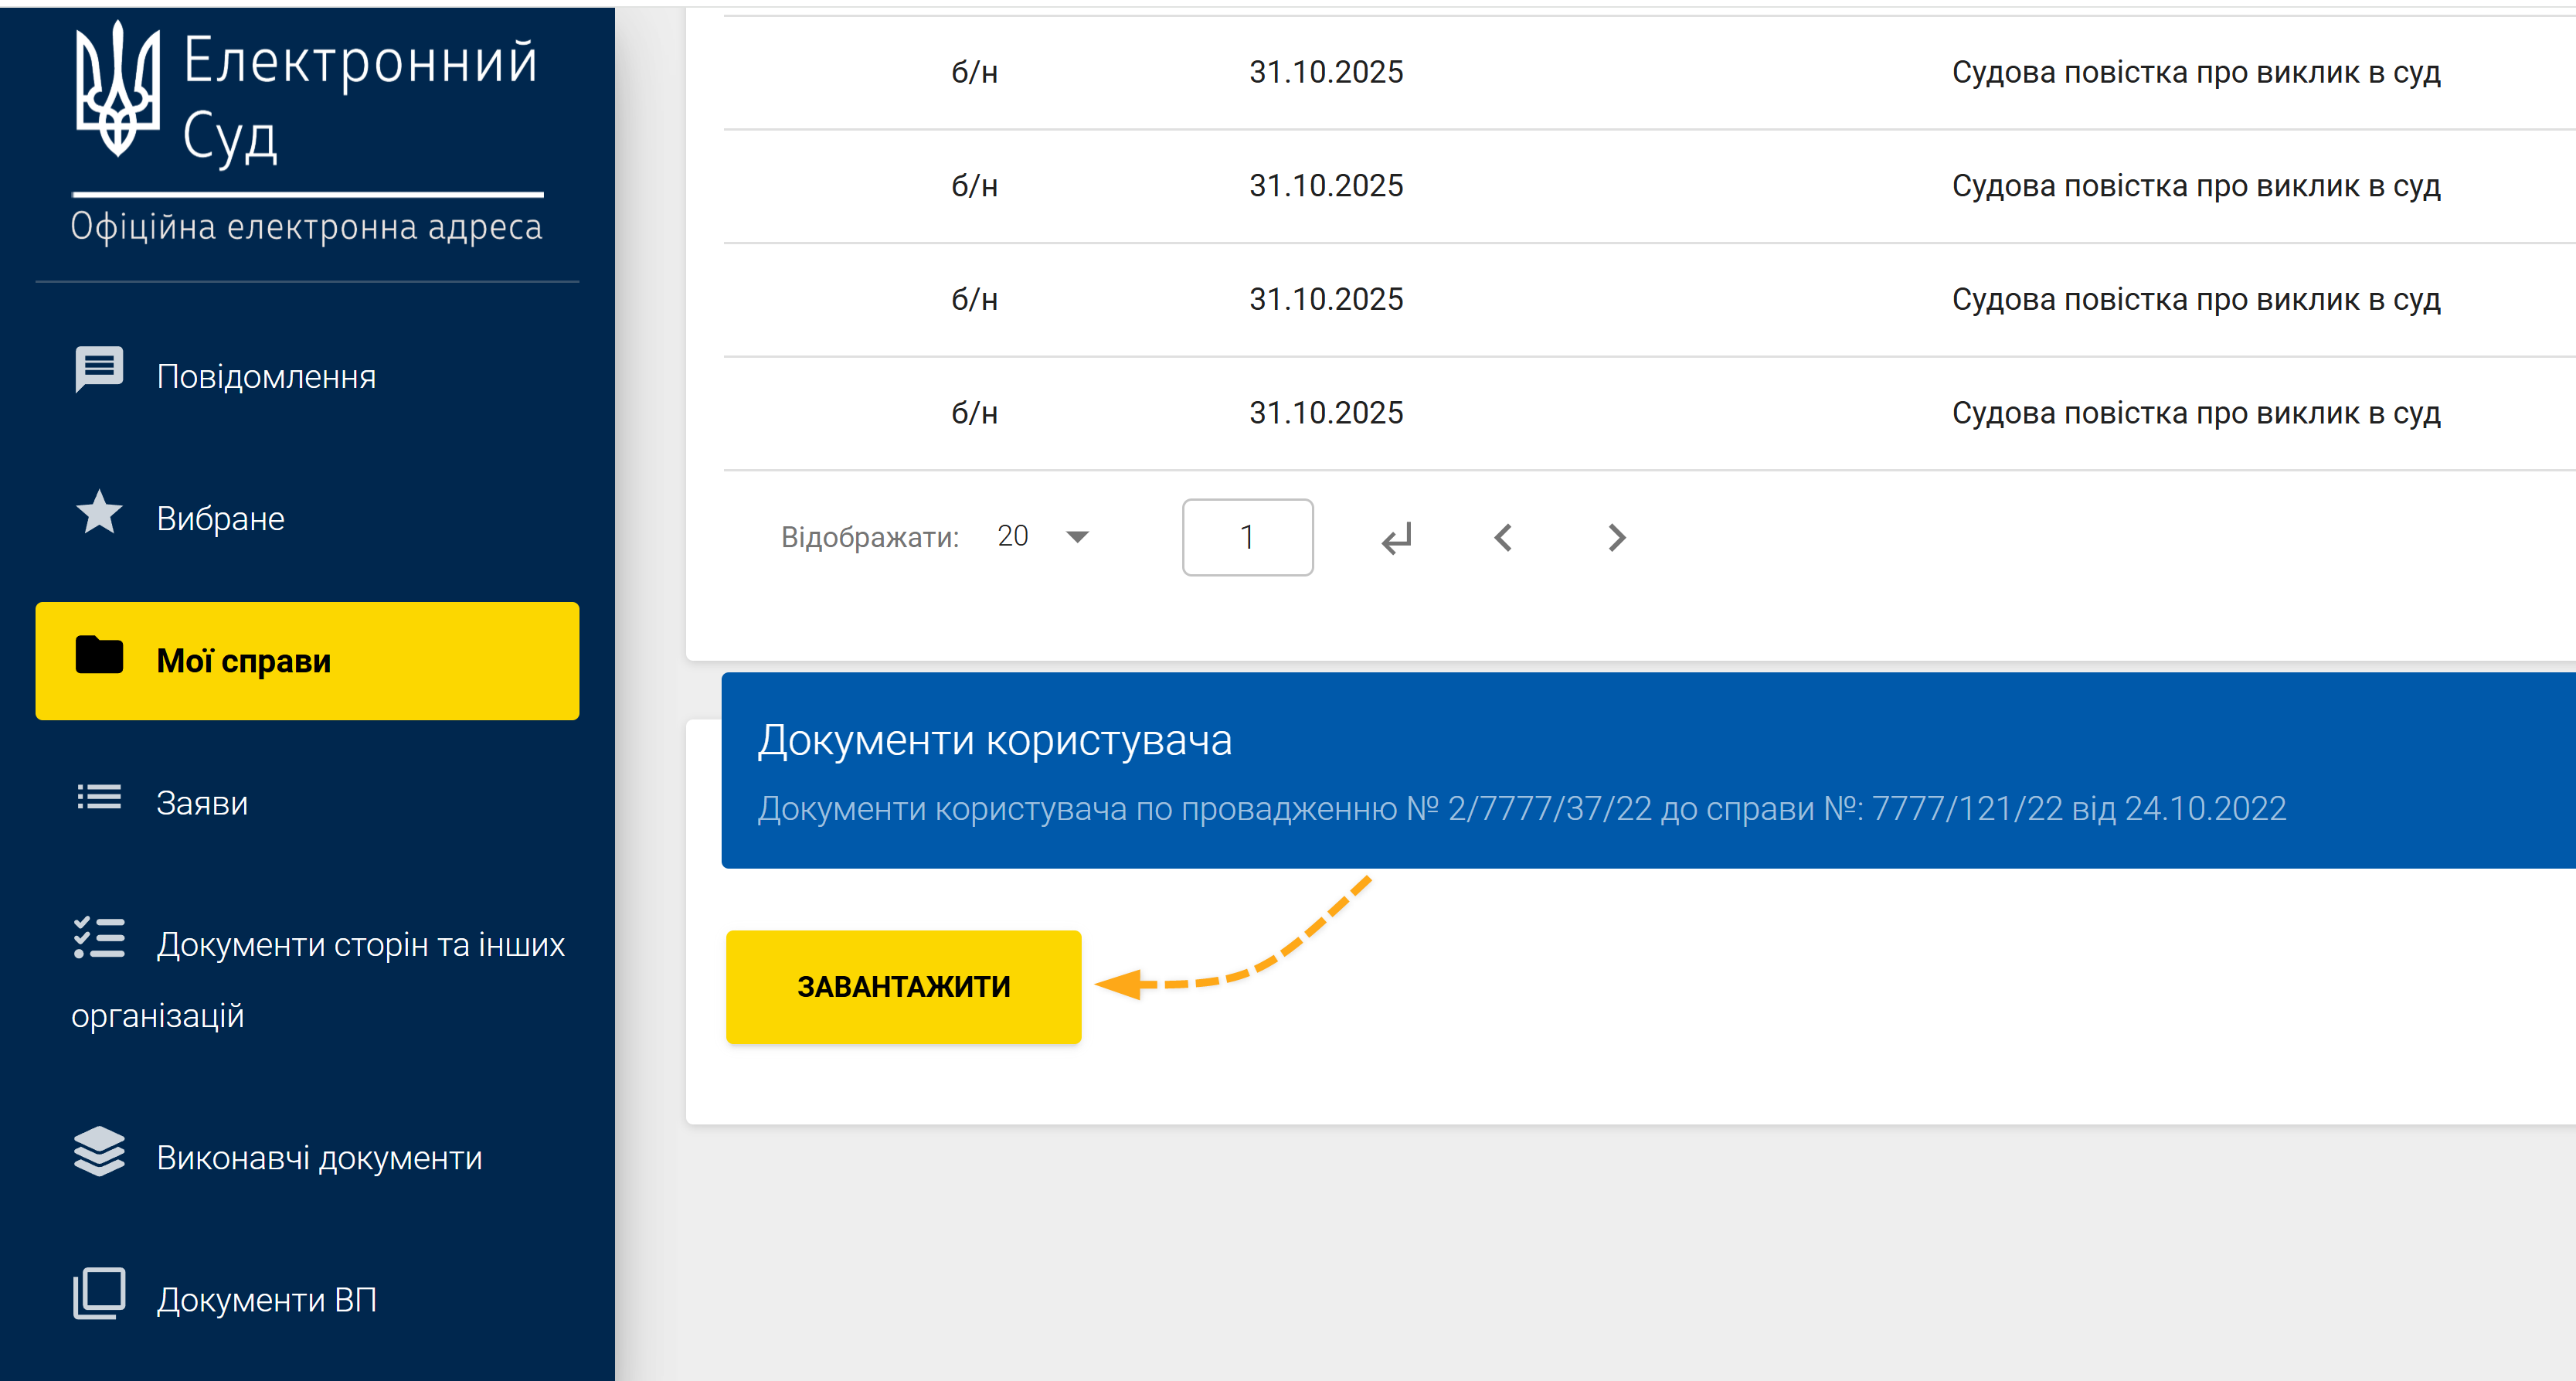Click the star icon next to Вибране
The width and height of the screenshot is (2576, 1381).
99,513
